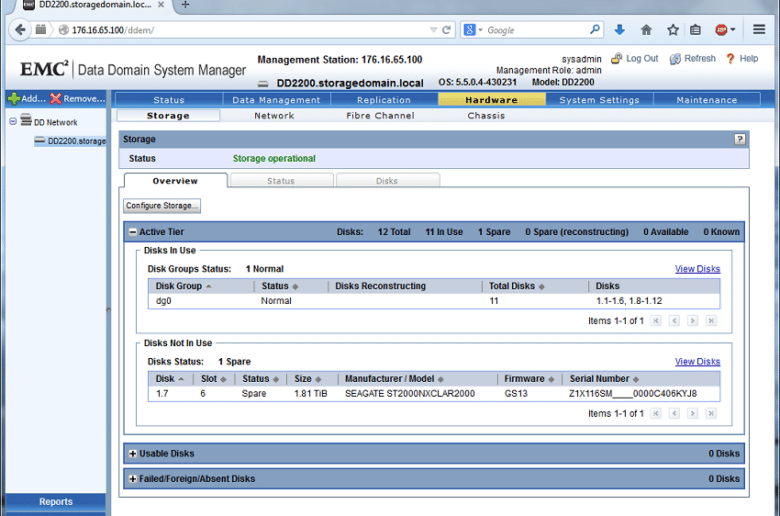The image size is (780, 516).
Task: Switch to the Status main tab
Action: (x=169, y=100)
